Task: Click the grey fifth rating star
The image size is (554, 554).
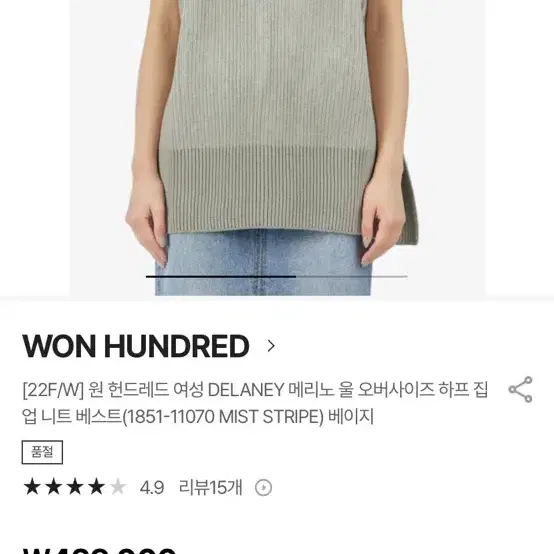Action: click(x=118, y=487)
